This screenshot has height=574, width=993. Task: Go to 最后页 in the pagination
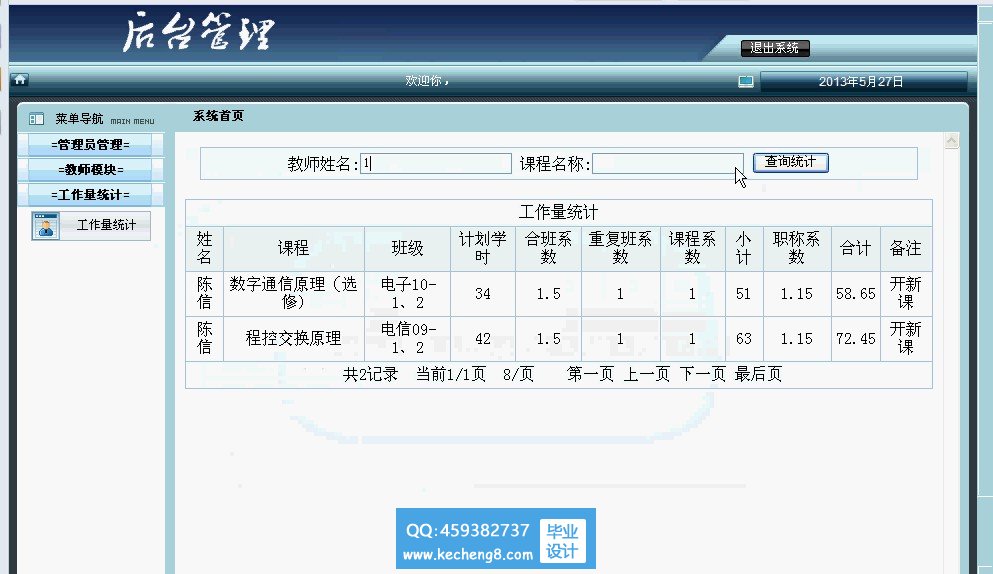(x=758, y=374)
